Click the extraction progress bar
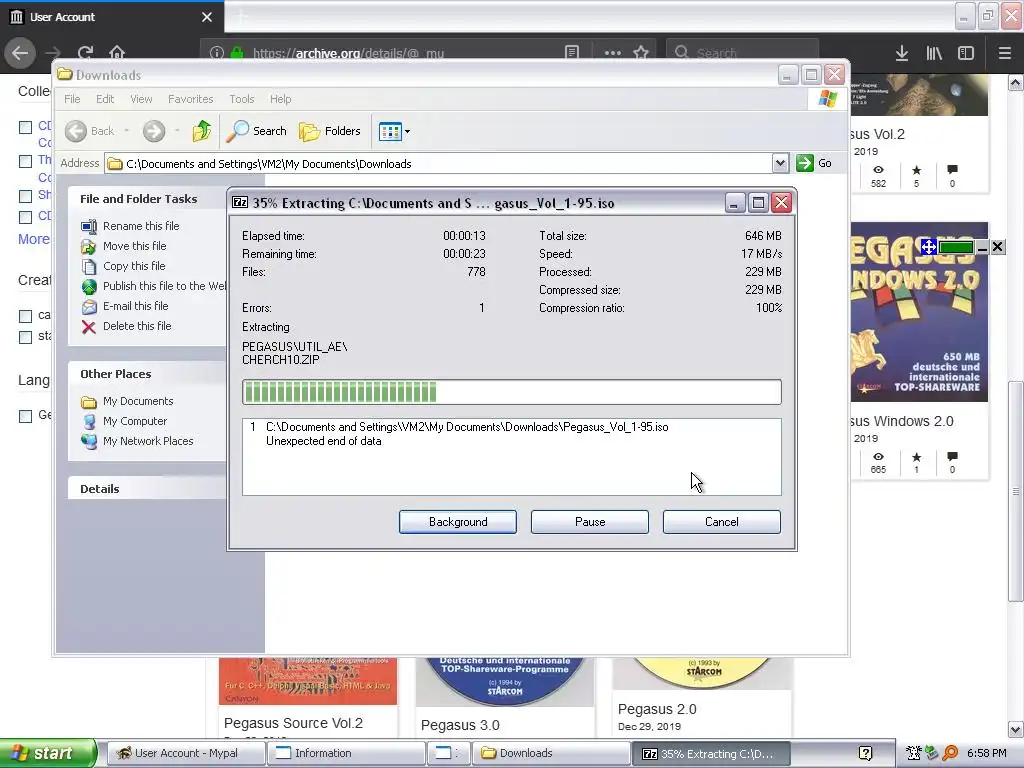This screenshot has width=1024, height=768. click(511, 392)
